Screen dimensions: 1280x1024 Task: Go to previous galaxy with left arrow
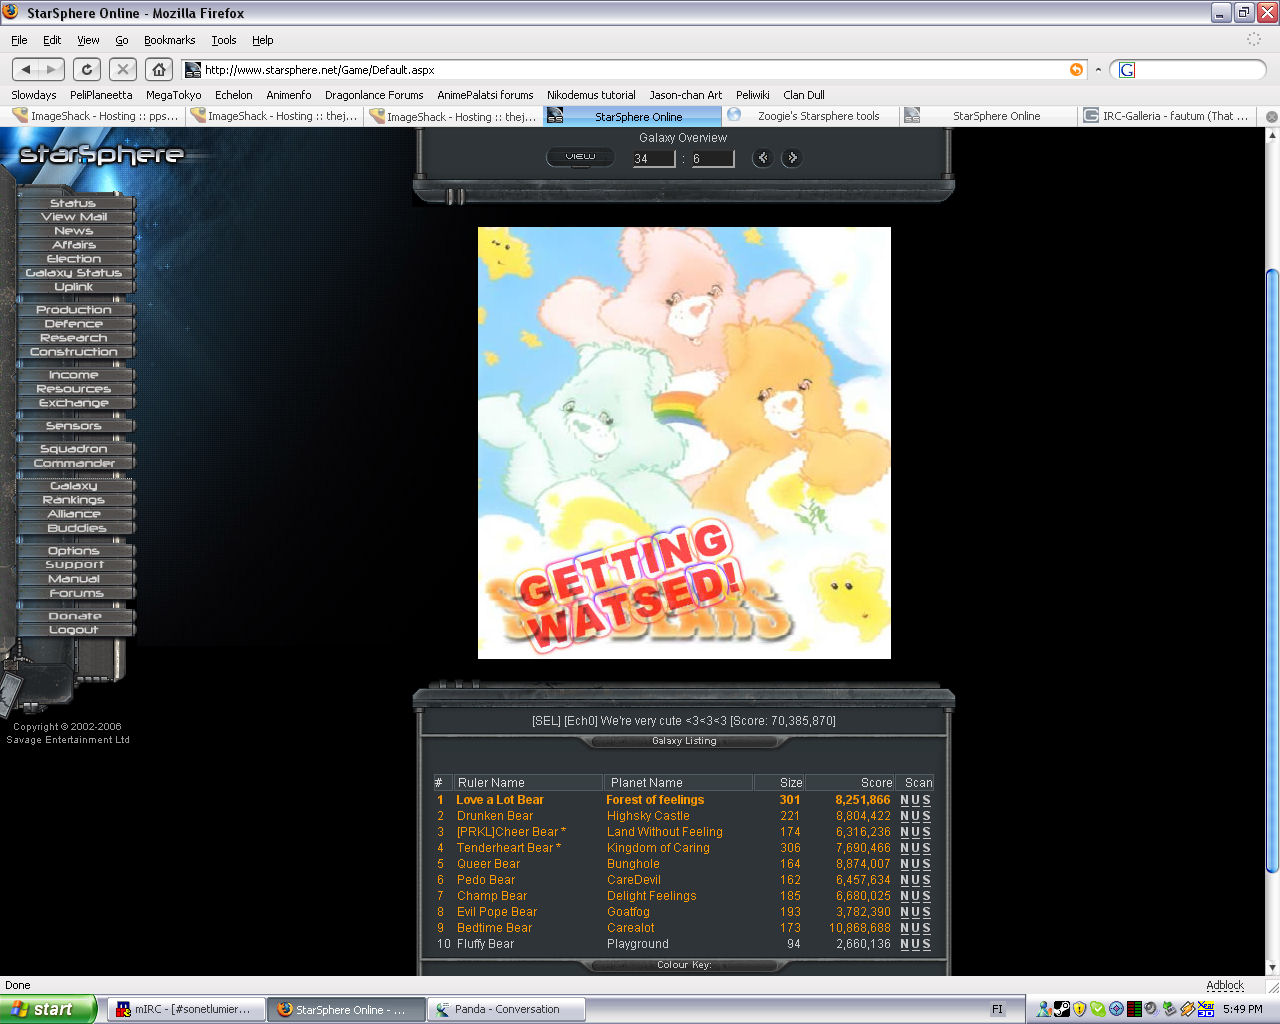tap(763, 157)
